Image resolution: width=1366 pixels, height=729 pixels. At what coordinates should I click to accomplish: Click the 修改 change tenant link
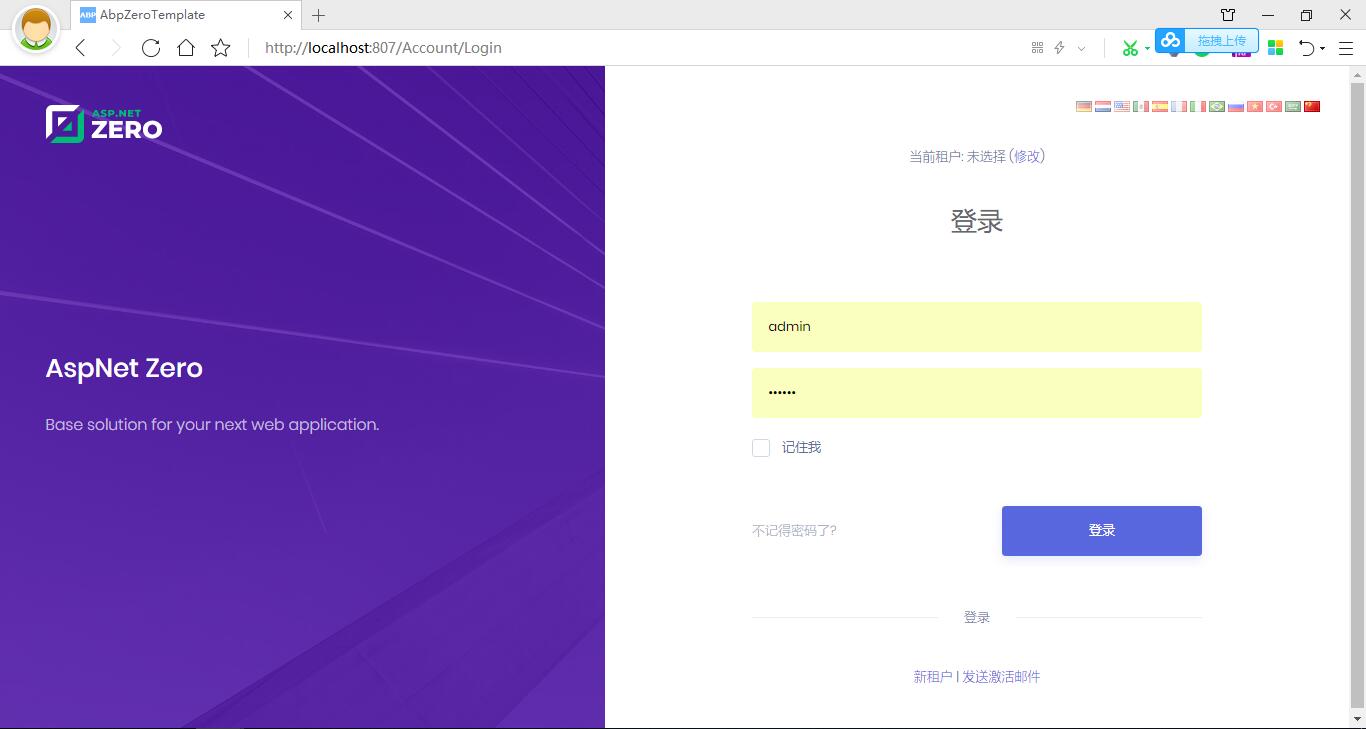point(1027,156)
